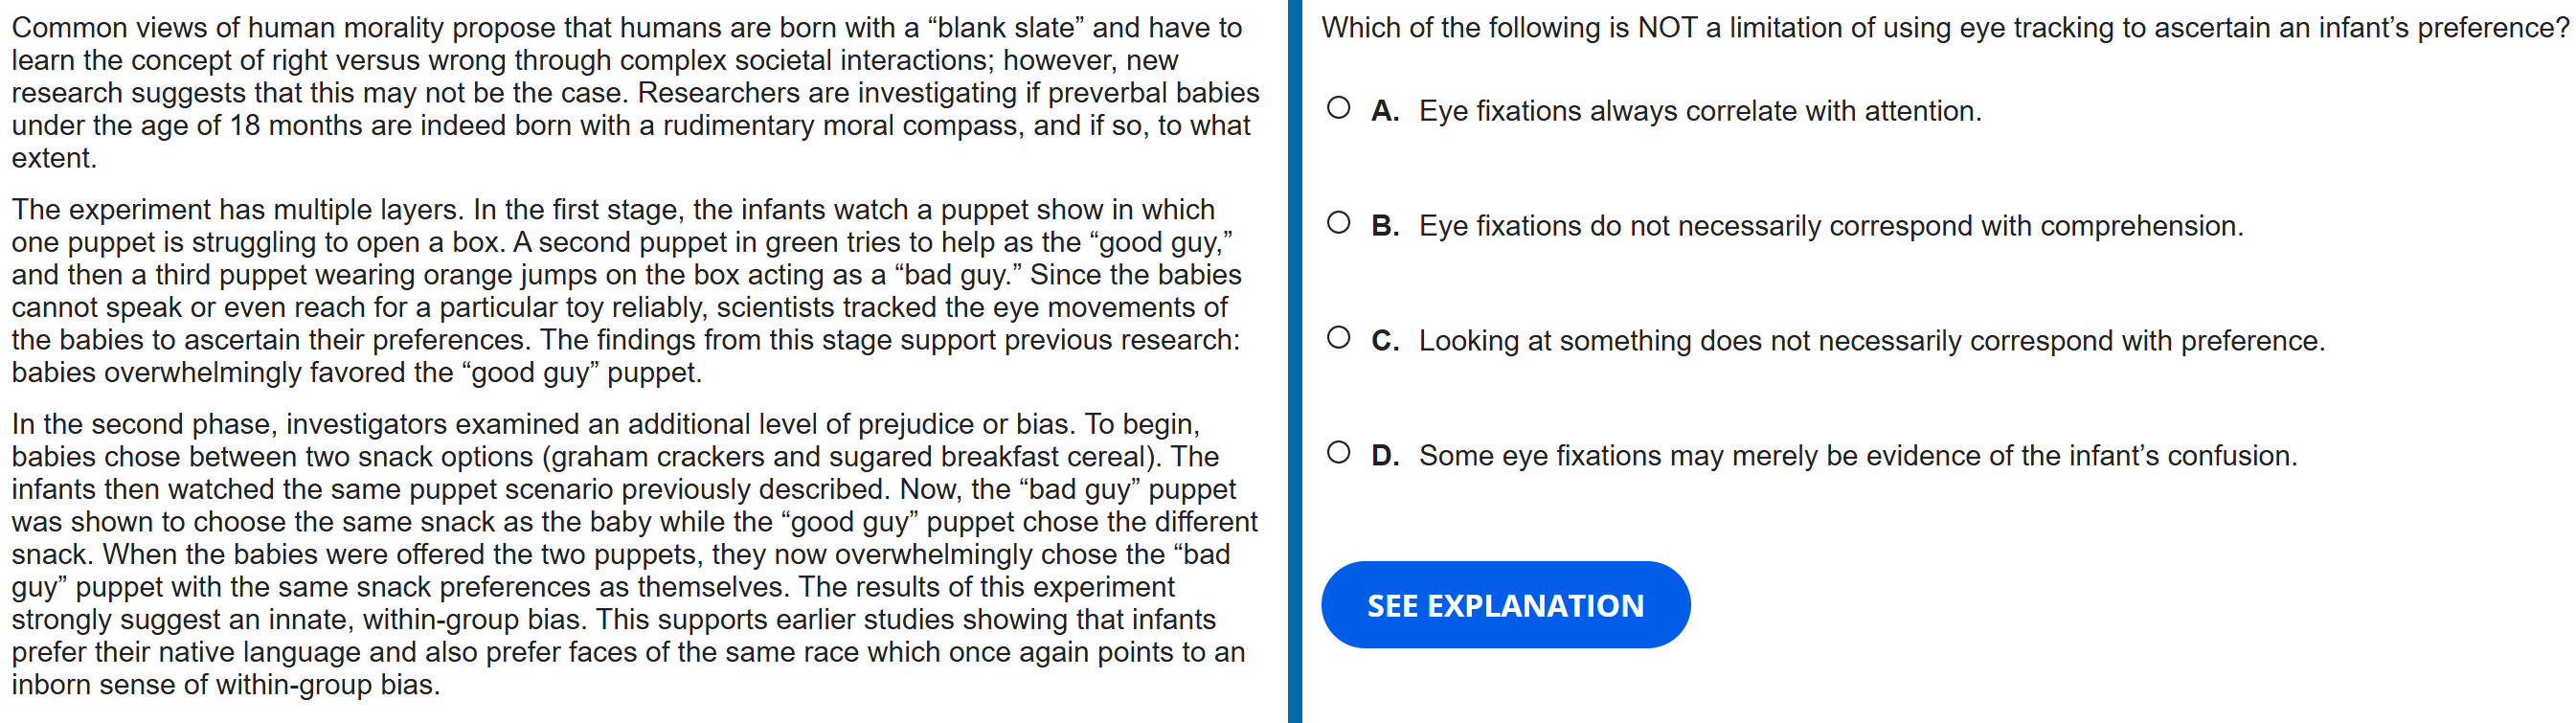Image resolution: width=2576 pixels, height=723 pixels.
Task: Choose the radio button for option C
Action: [1338, 338]
